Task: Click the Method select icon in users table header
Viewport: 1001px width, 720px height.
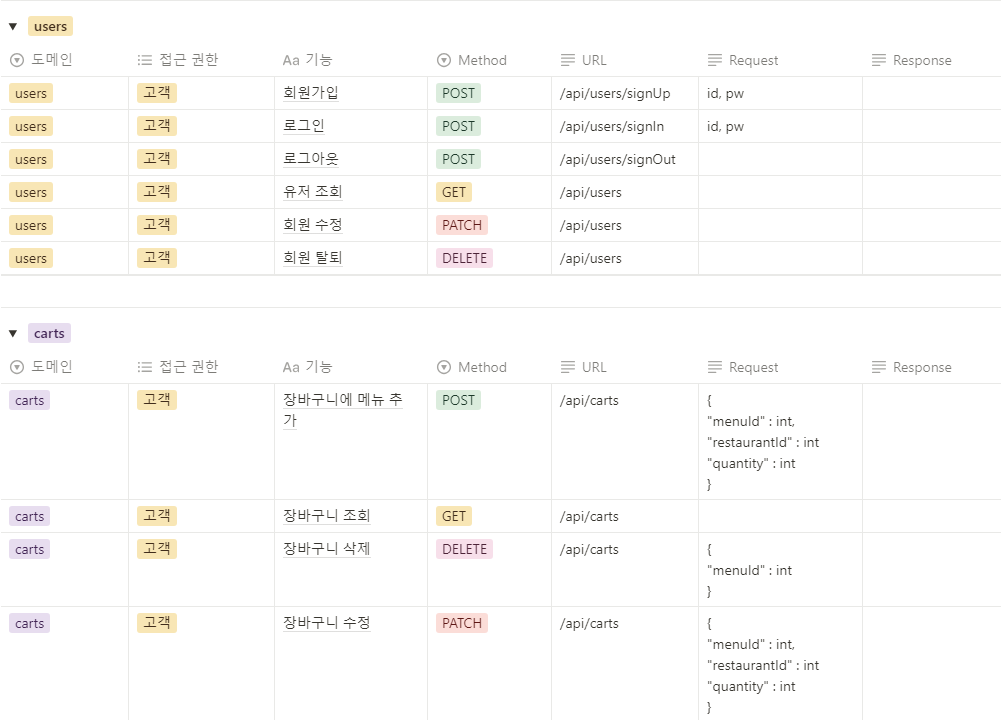Action: coord(444,60)
